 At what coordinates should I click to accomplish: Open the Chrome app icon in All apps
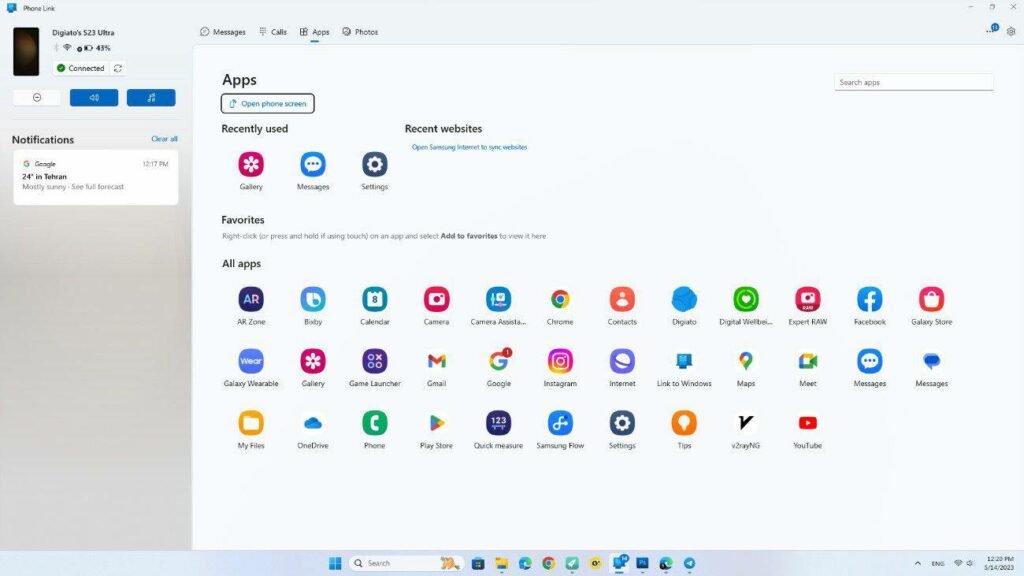[x=560, y=299]
